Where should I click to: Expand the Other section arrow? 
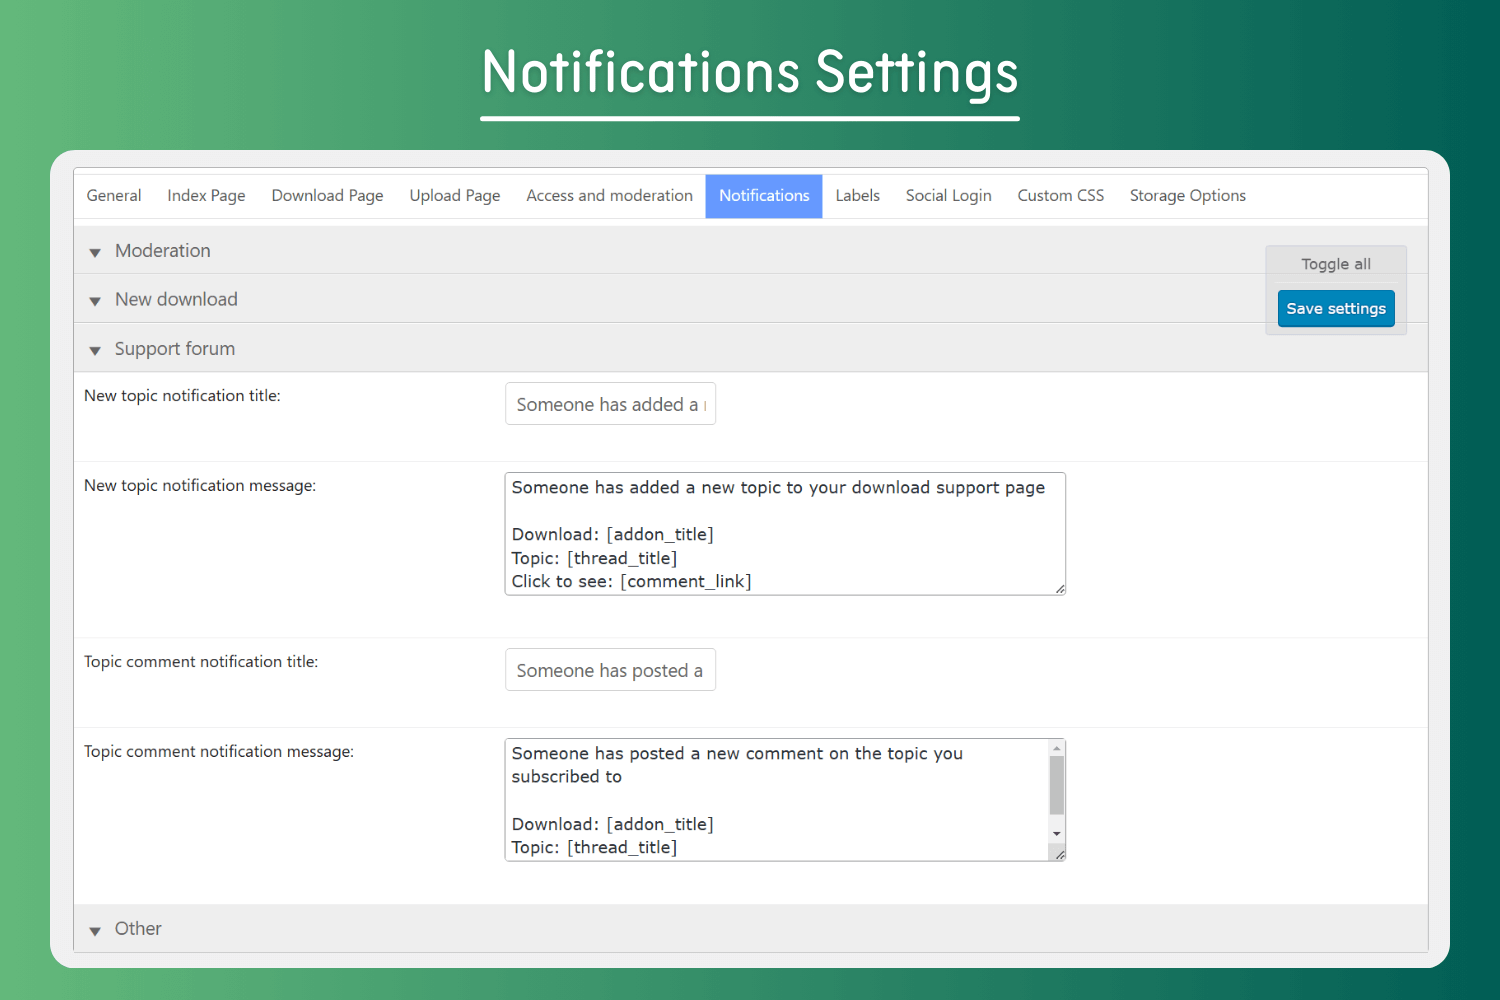pos(95,931)
